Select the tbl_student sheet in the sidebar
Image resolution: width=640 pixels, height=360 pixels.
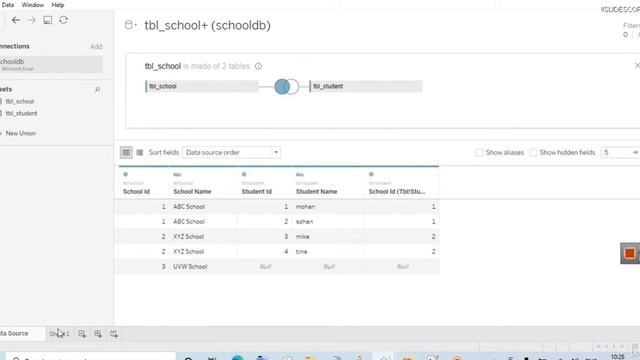[x=21, y=113]
